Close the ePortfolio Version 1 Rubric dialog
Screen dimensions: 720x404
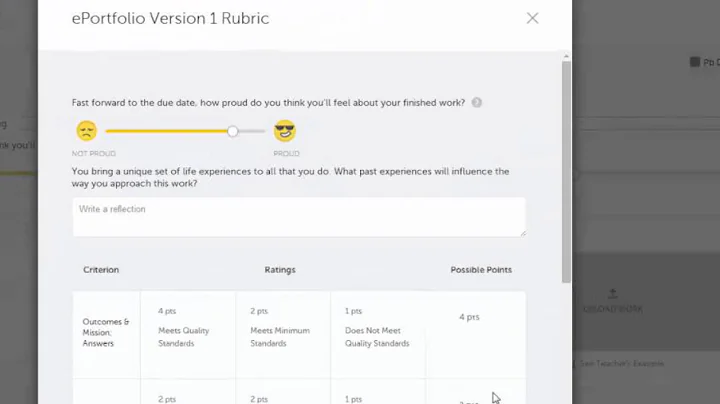(532, 18)
